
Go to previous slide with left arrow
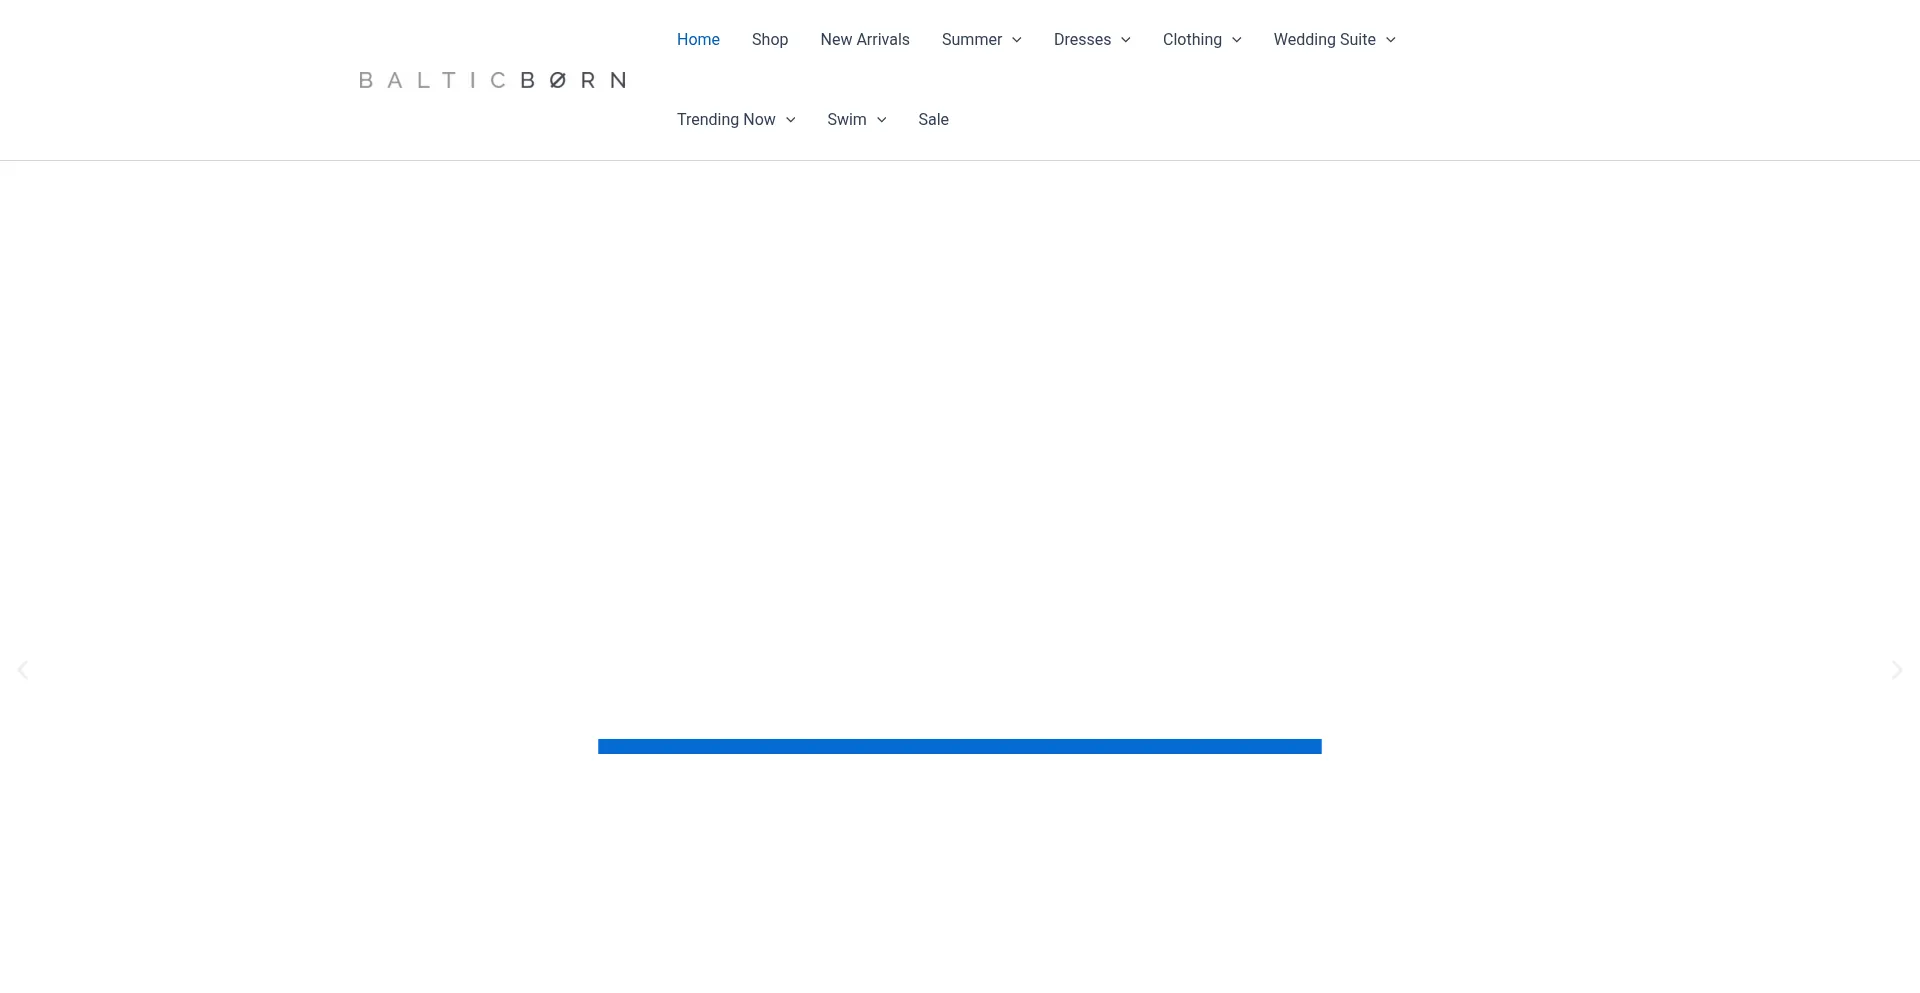point(22,670)
